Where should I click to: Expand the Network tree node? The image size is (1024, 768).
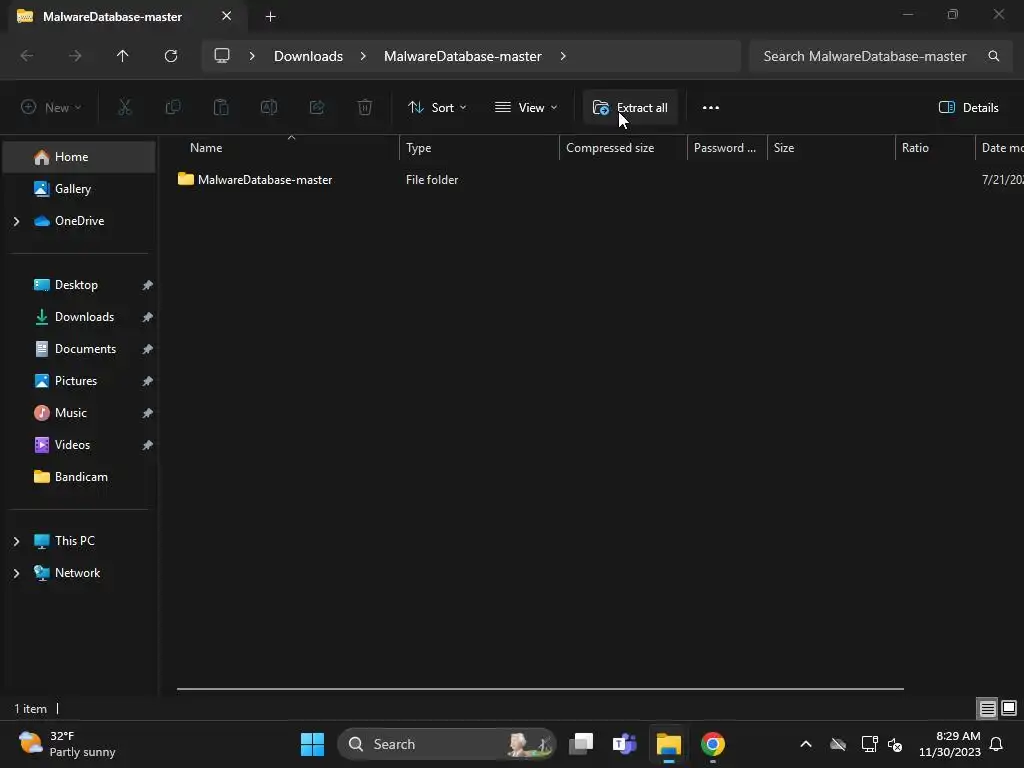click(x=16, y=573)
